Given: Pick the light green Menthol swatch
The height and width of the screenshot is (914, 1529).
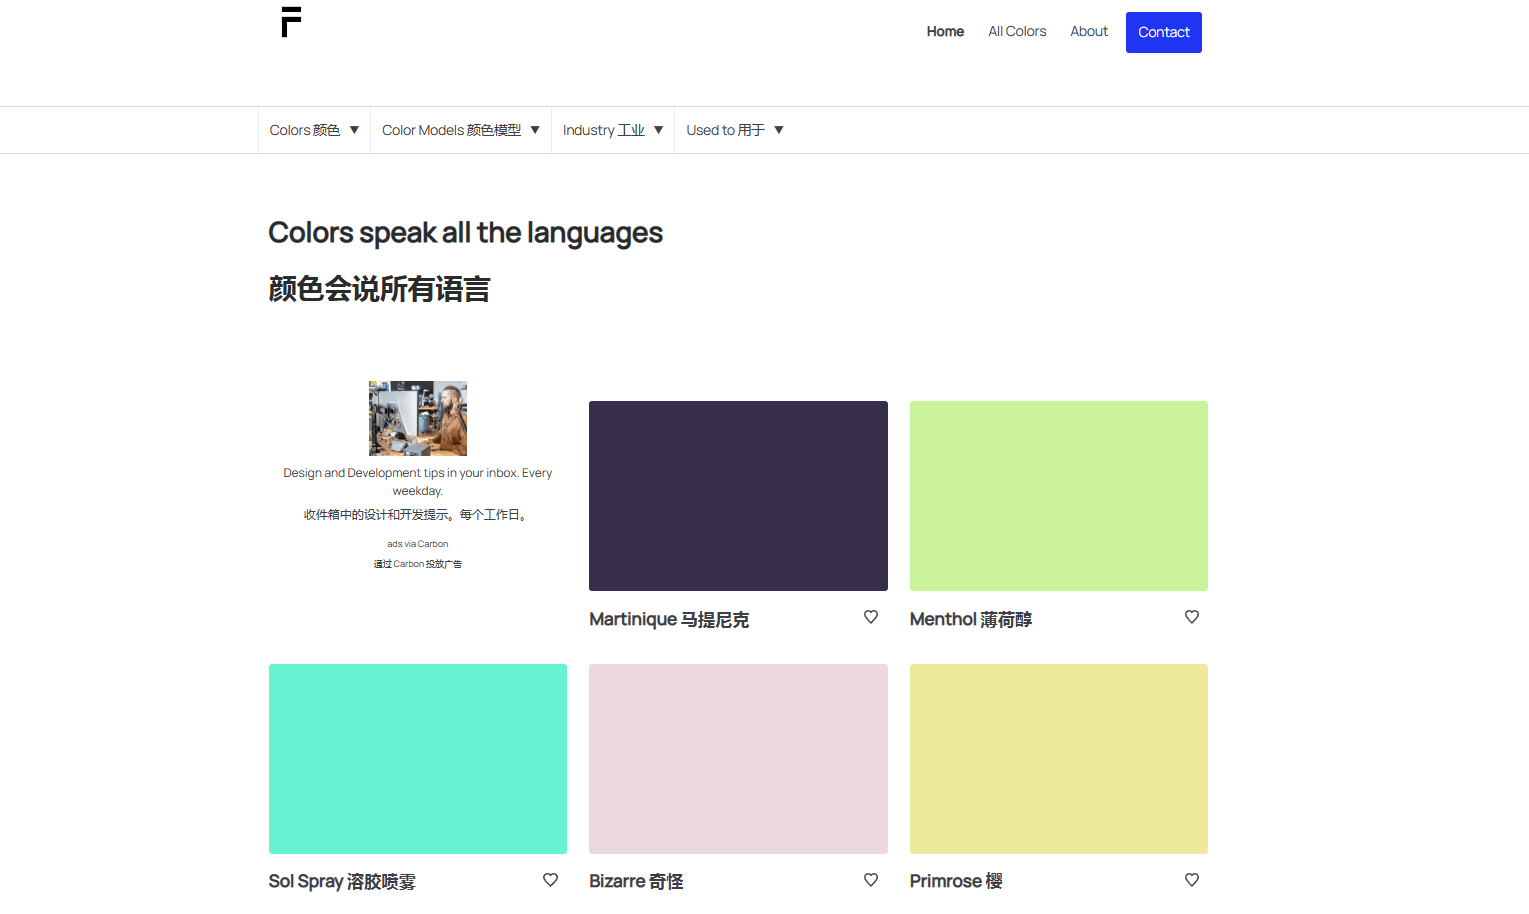Looking at the screenshot, I should pos(1058,496).
